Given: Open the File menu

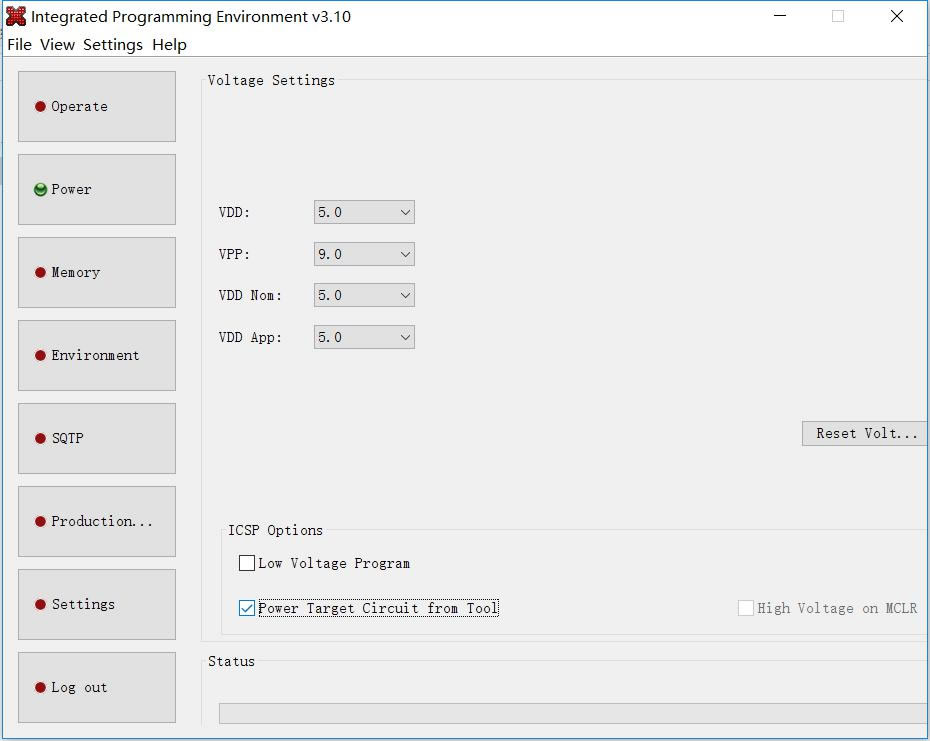Looking at the screenshot, I should (19, 44).
